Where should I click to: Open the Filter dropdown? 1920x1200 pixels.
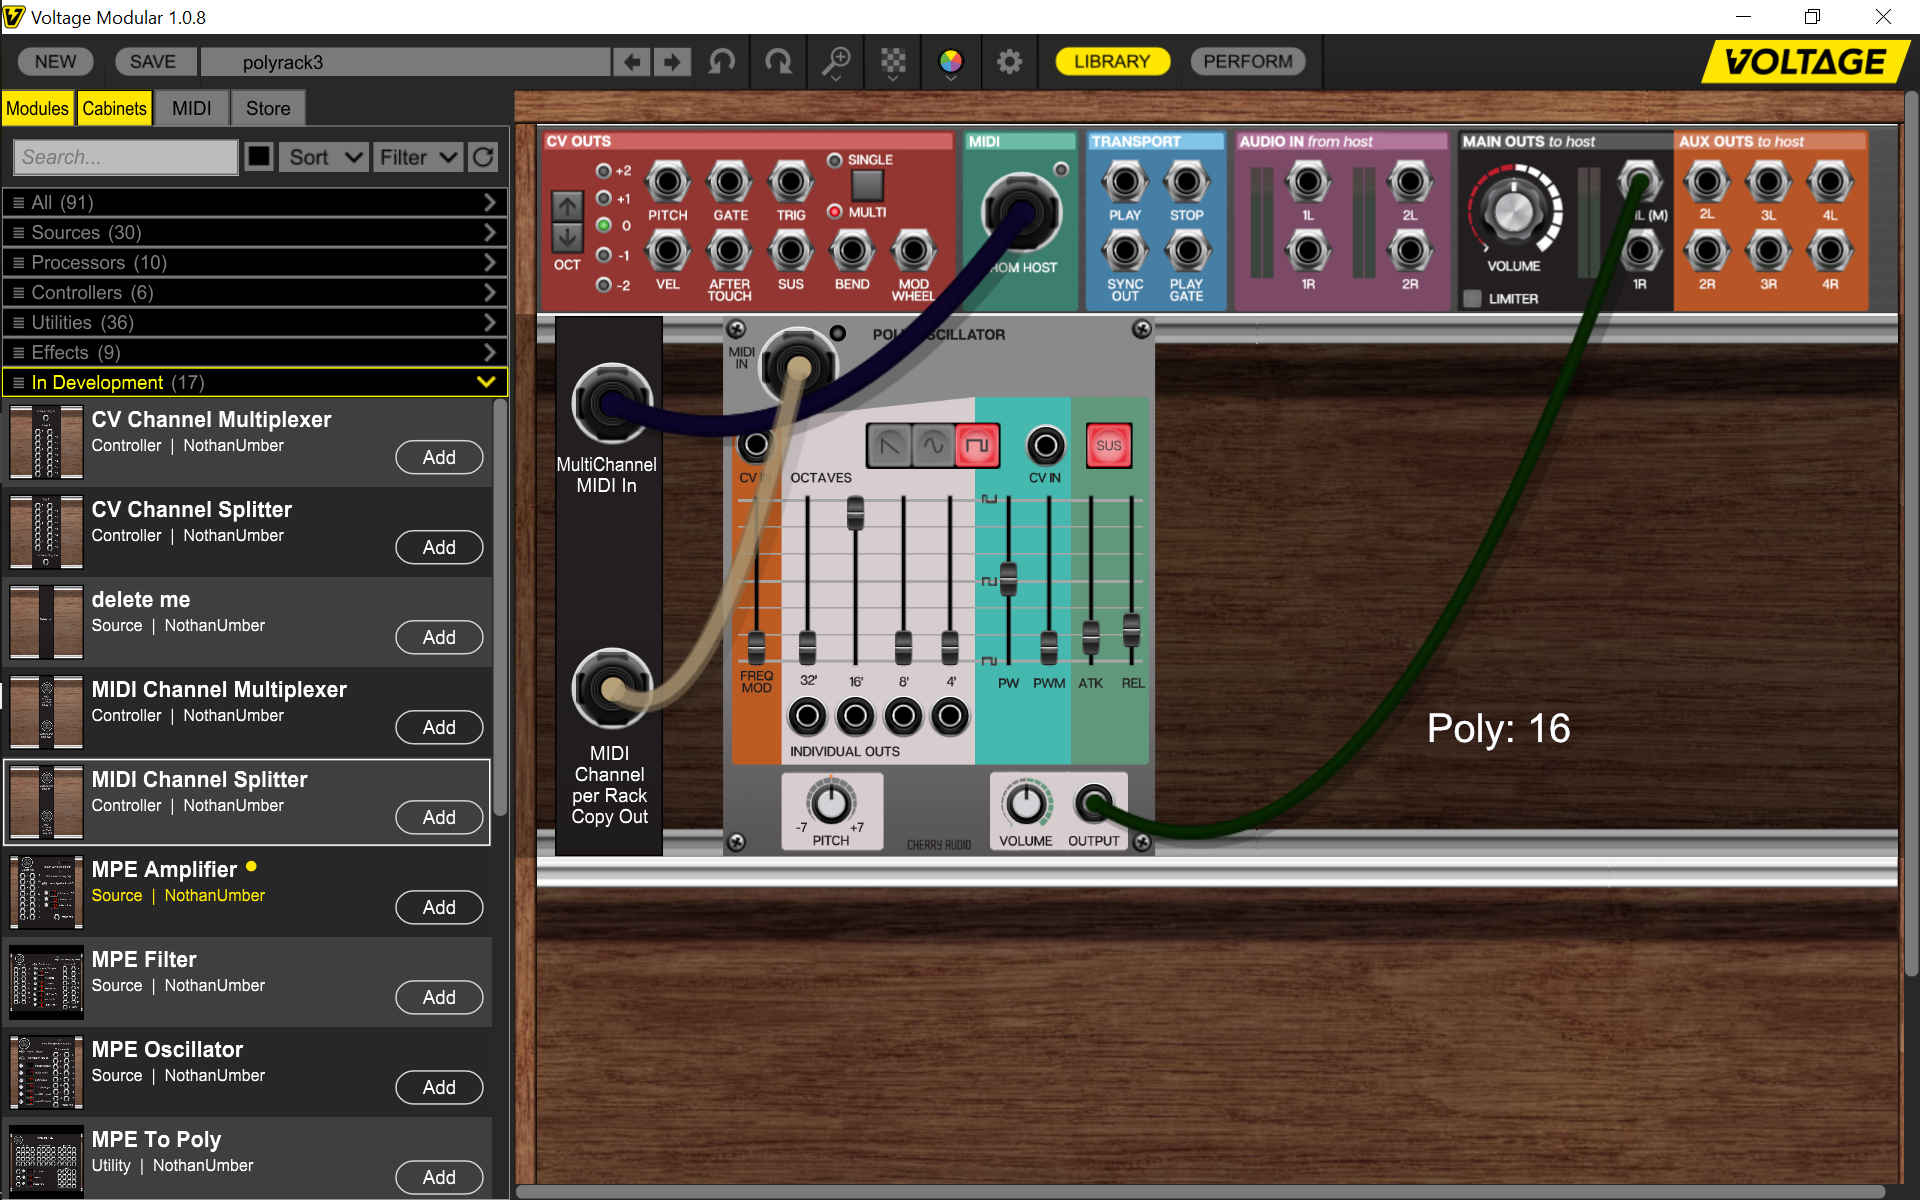point(418,157)
